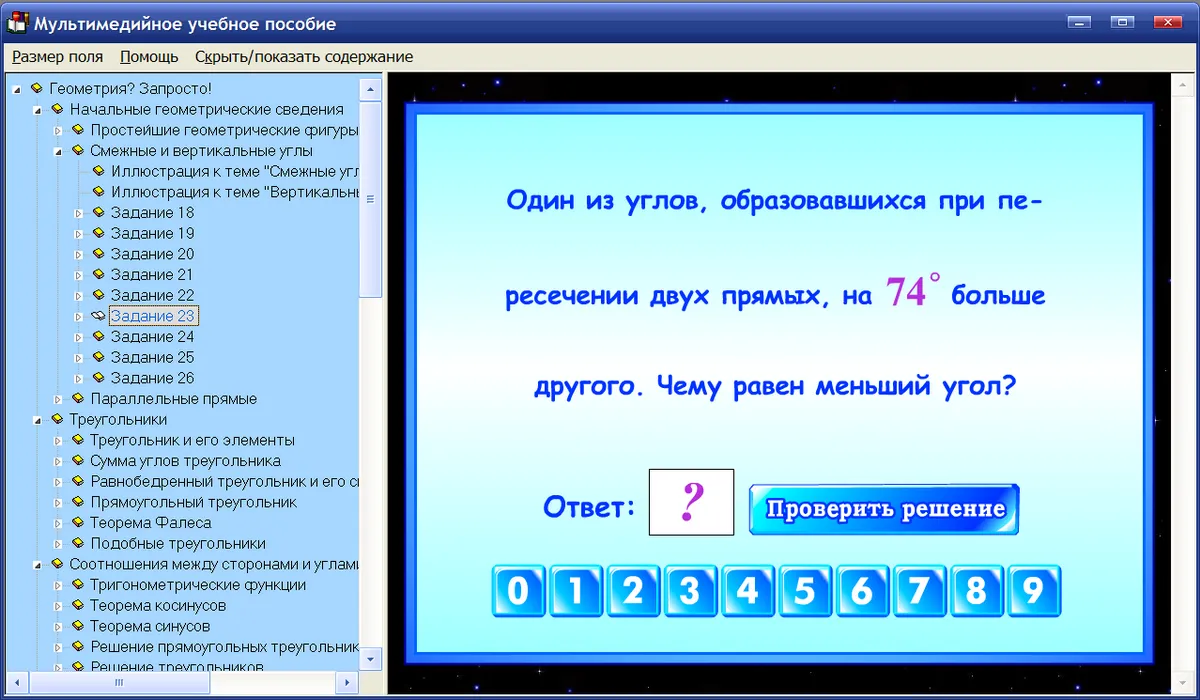Click book icon of Треугольник и его элементы
Image resolution: width=1200 pixels, height=700 pixels.
(78, 440)
